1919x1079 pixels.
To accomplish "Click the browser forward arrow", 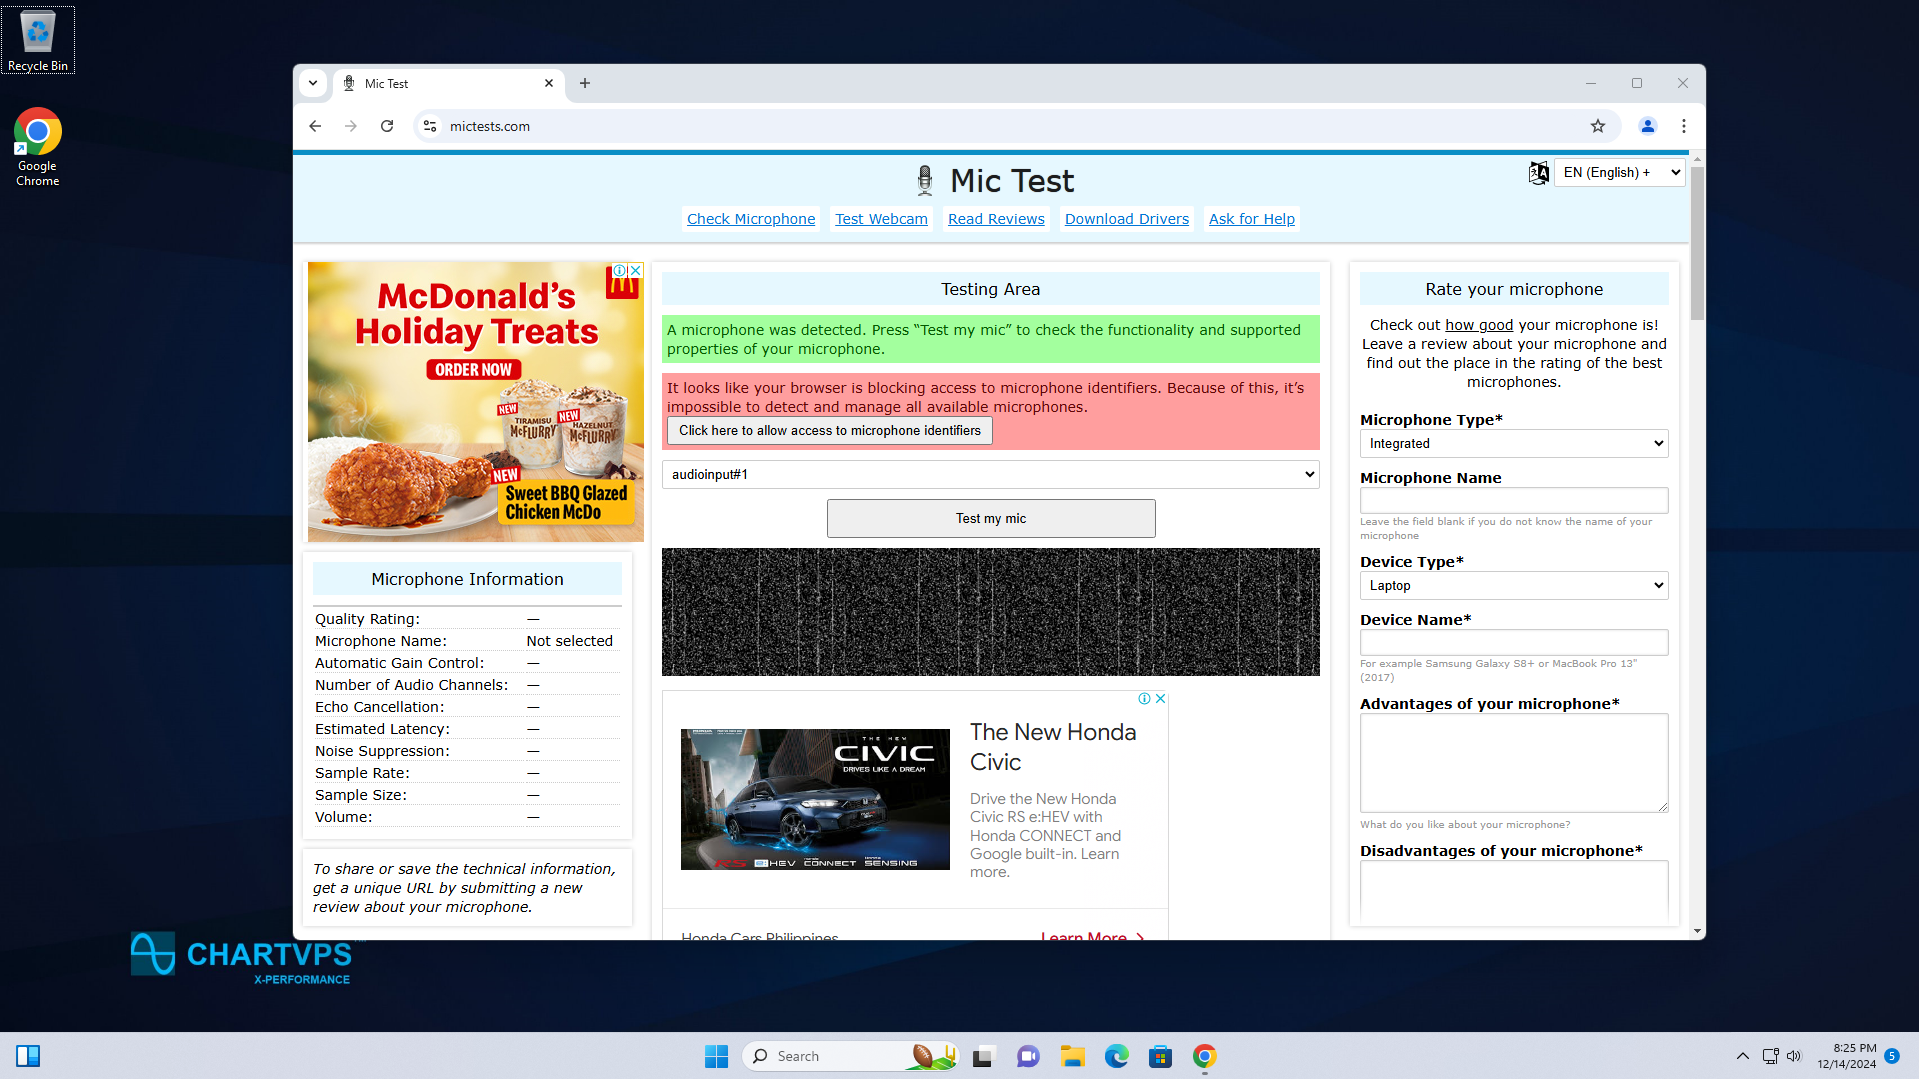I will pos(351,126).
